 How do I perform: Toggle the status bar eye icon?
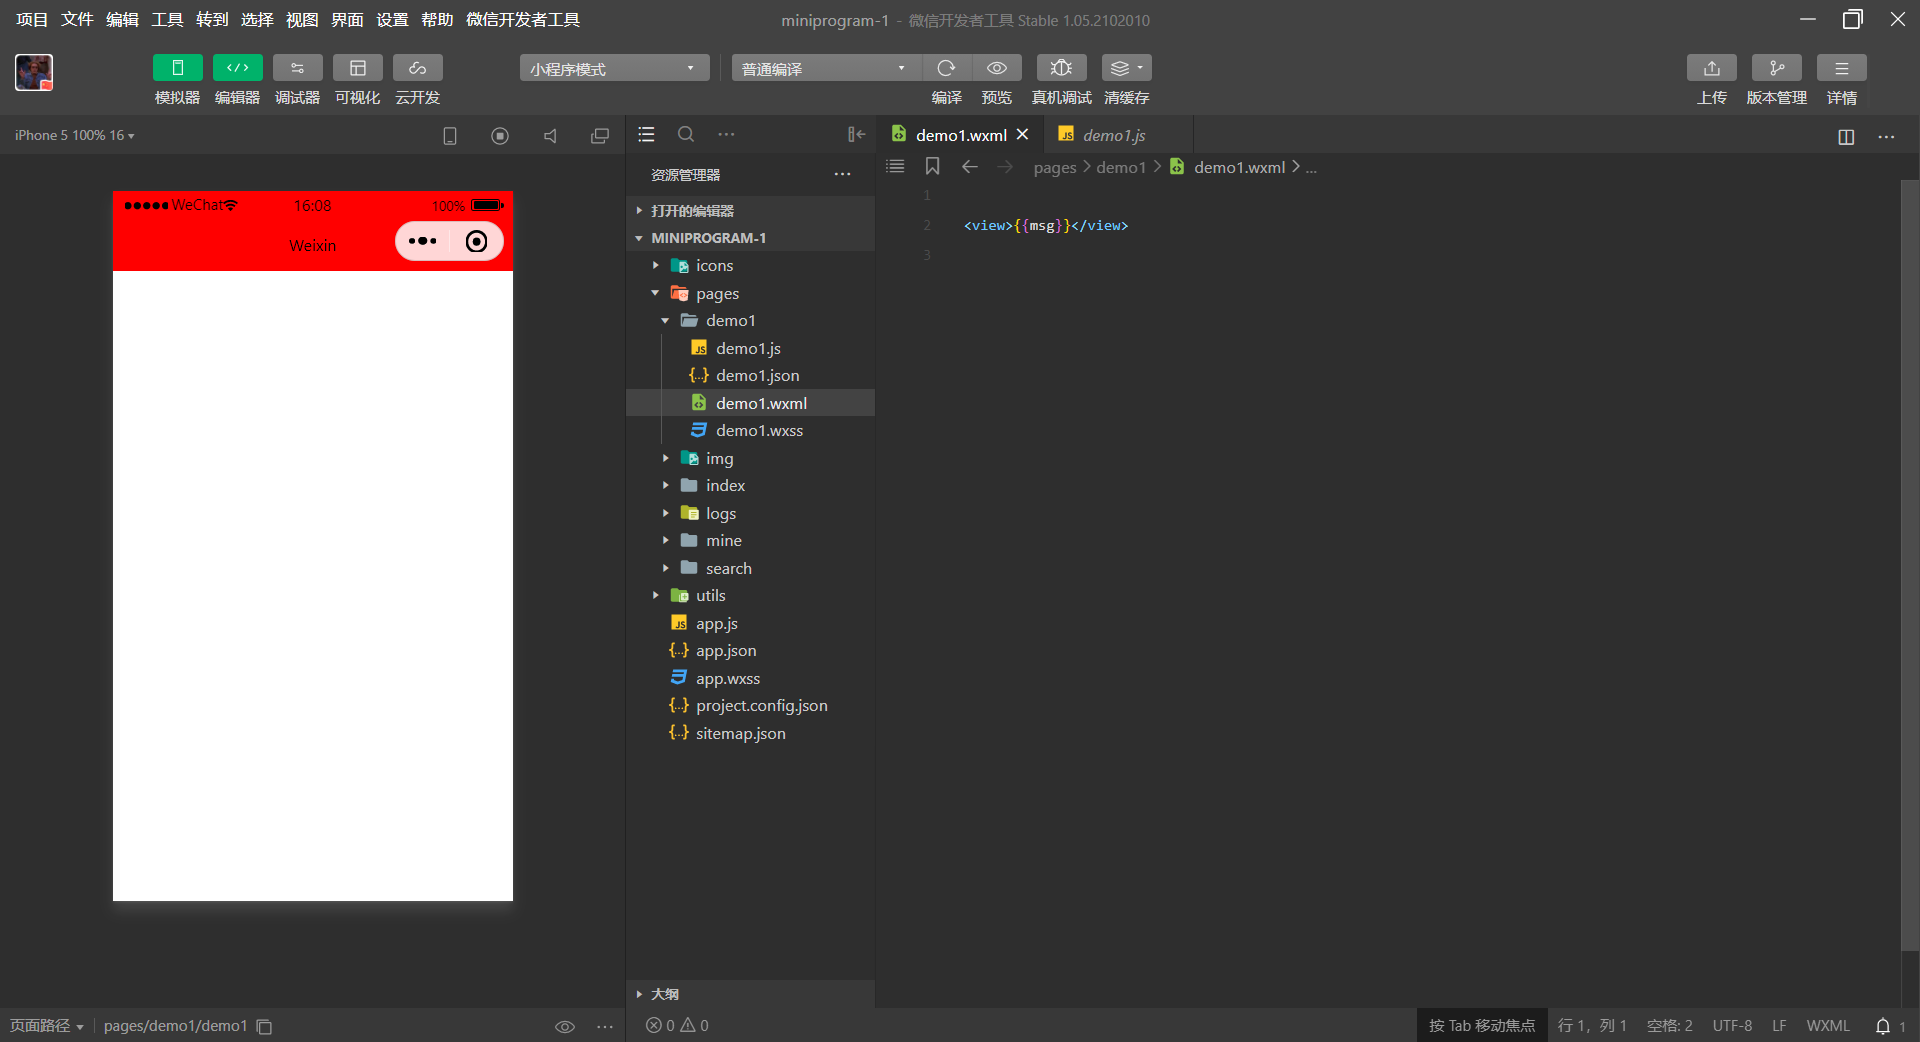click(x=565, y=1026)
